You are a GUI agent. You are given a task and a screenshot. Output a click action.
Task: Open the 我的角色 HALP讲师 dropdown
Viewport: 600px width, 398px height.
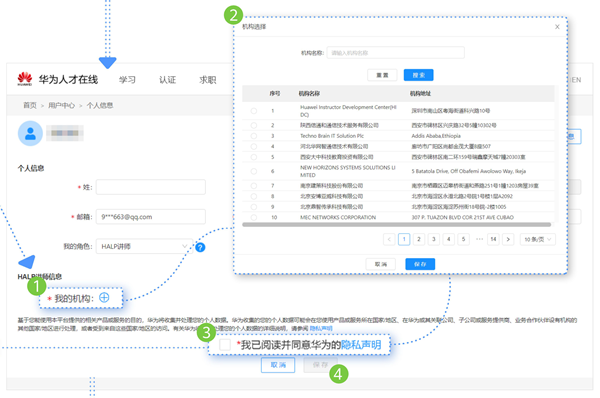pos(144,246)
